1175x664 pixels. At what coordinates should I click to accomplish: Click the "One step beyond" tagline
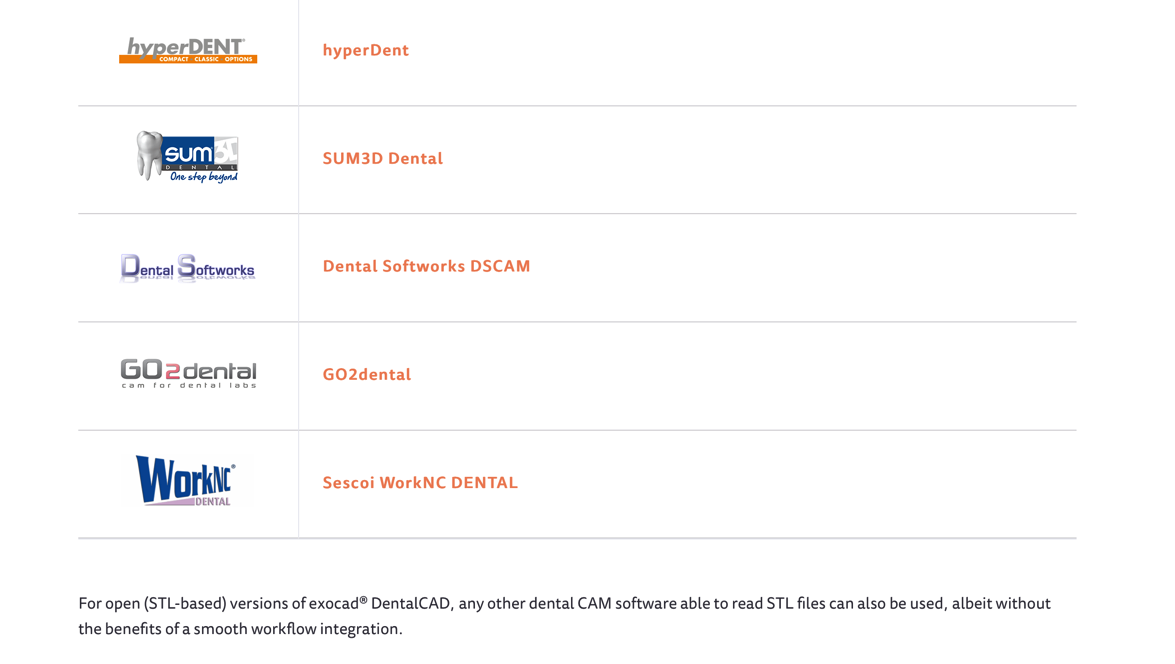coord(204,177)
